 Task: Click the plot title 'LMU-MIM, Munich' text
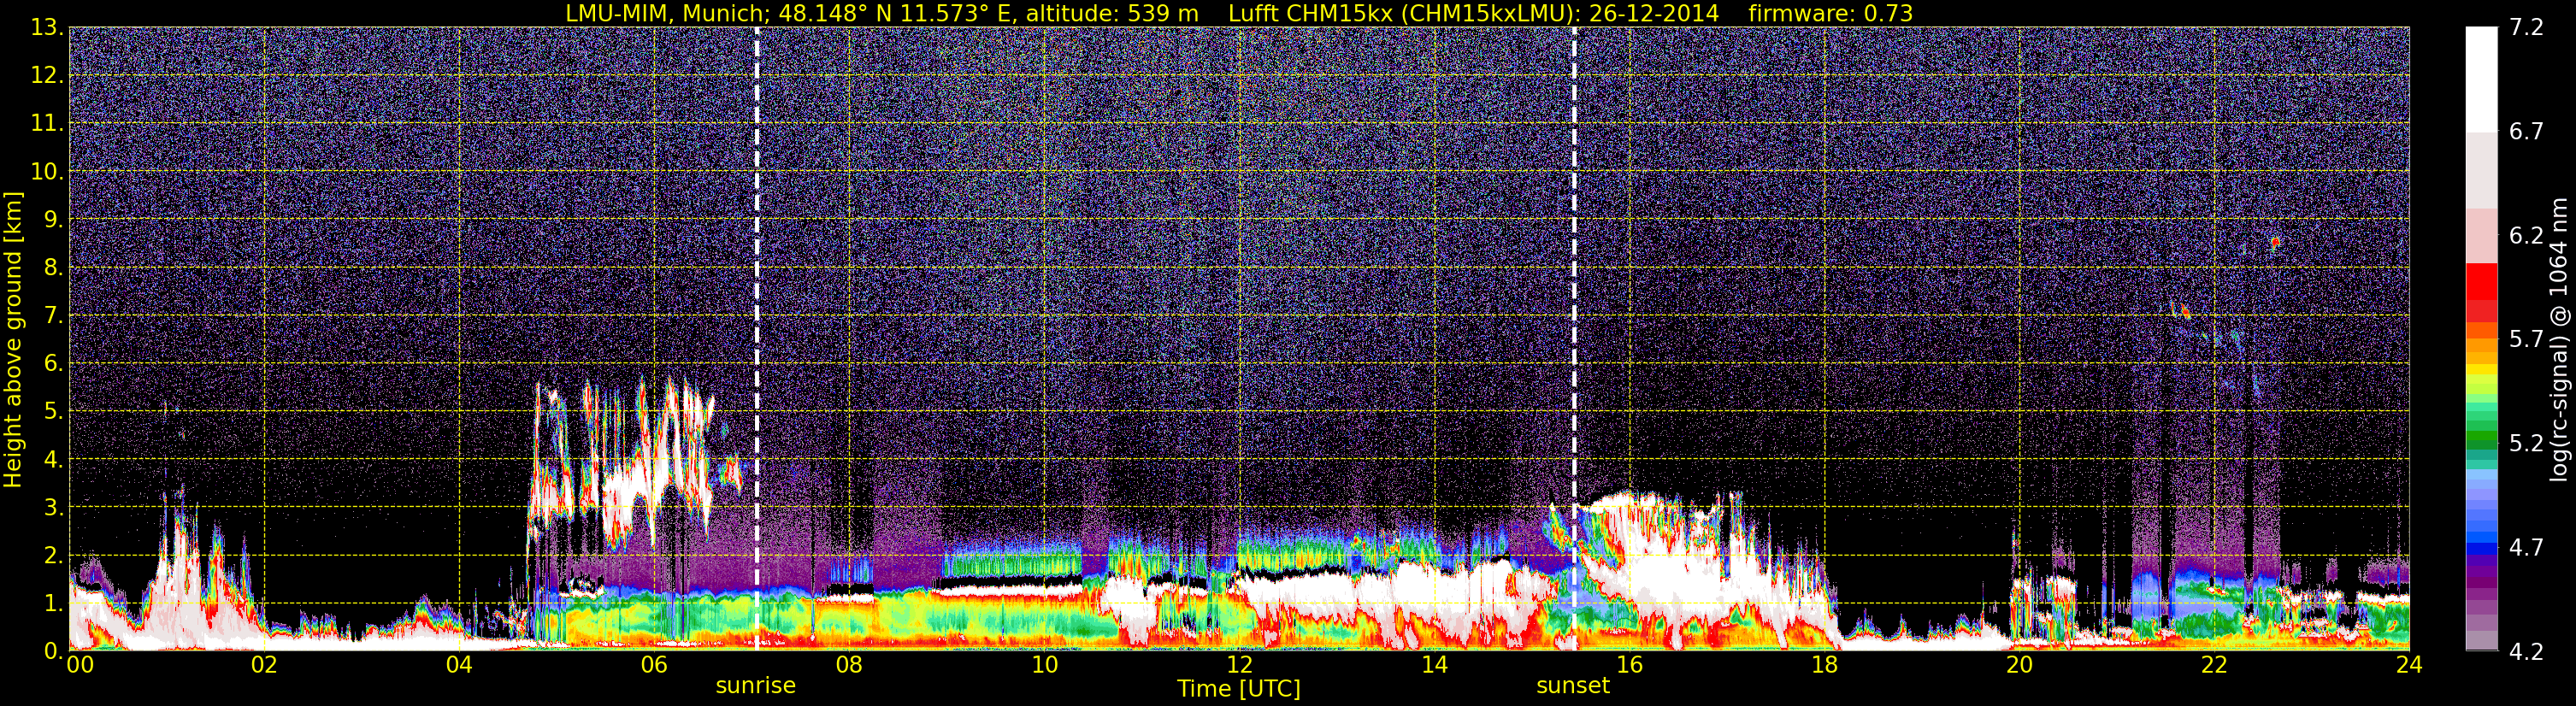click(x=665, y=13)
